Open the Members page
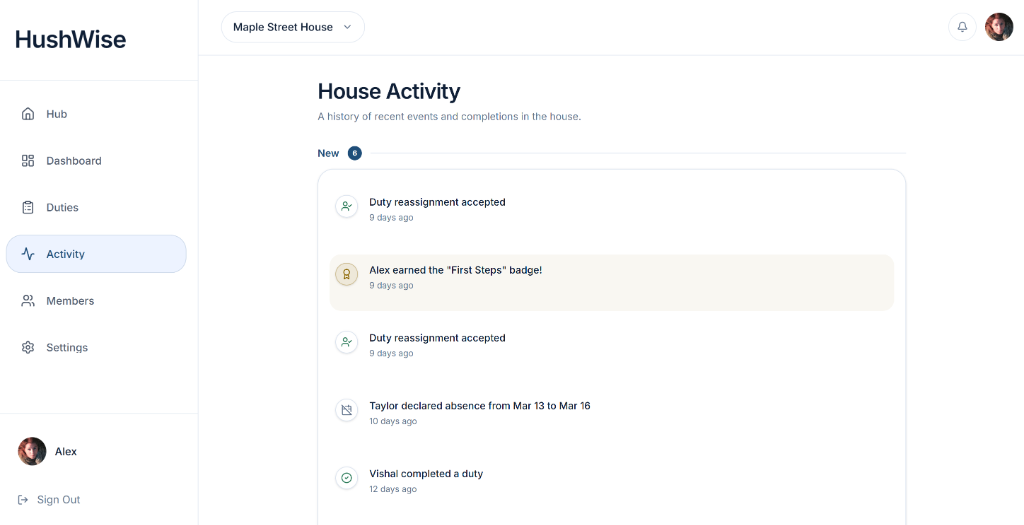The height and width of the screenshot is (525, 1024). 70,301
